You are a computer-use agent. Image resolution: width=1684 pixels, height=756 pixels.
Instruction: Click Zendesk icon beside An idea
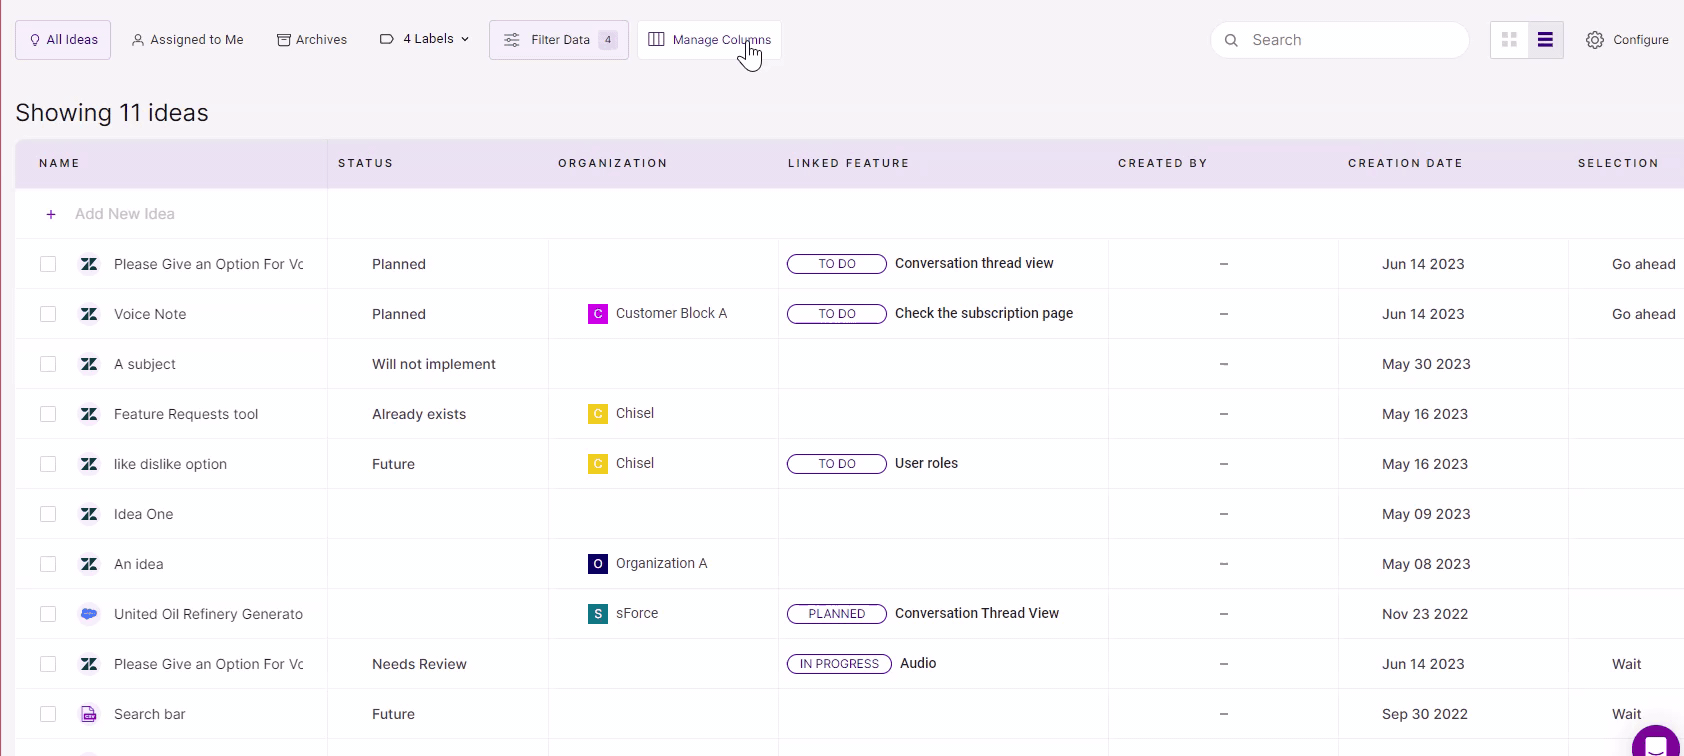click(89, 564)
